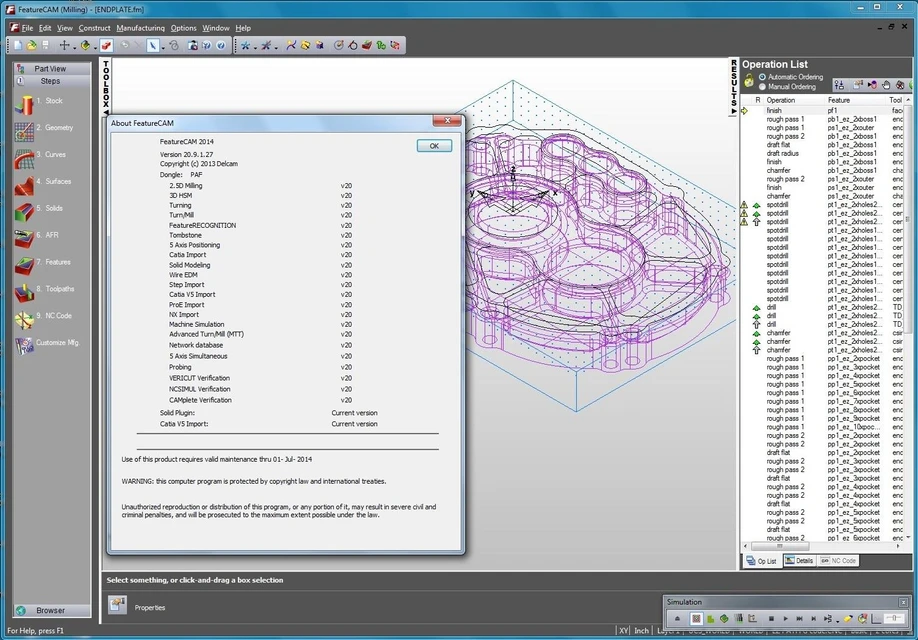Close the Simulation toolbar panel
Image resolution: width=918 pixels, height=640 pixels.
[903, 602]
